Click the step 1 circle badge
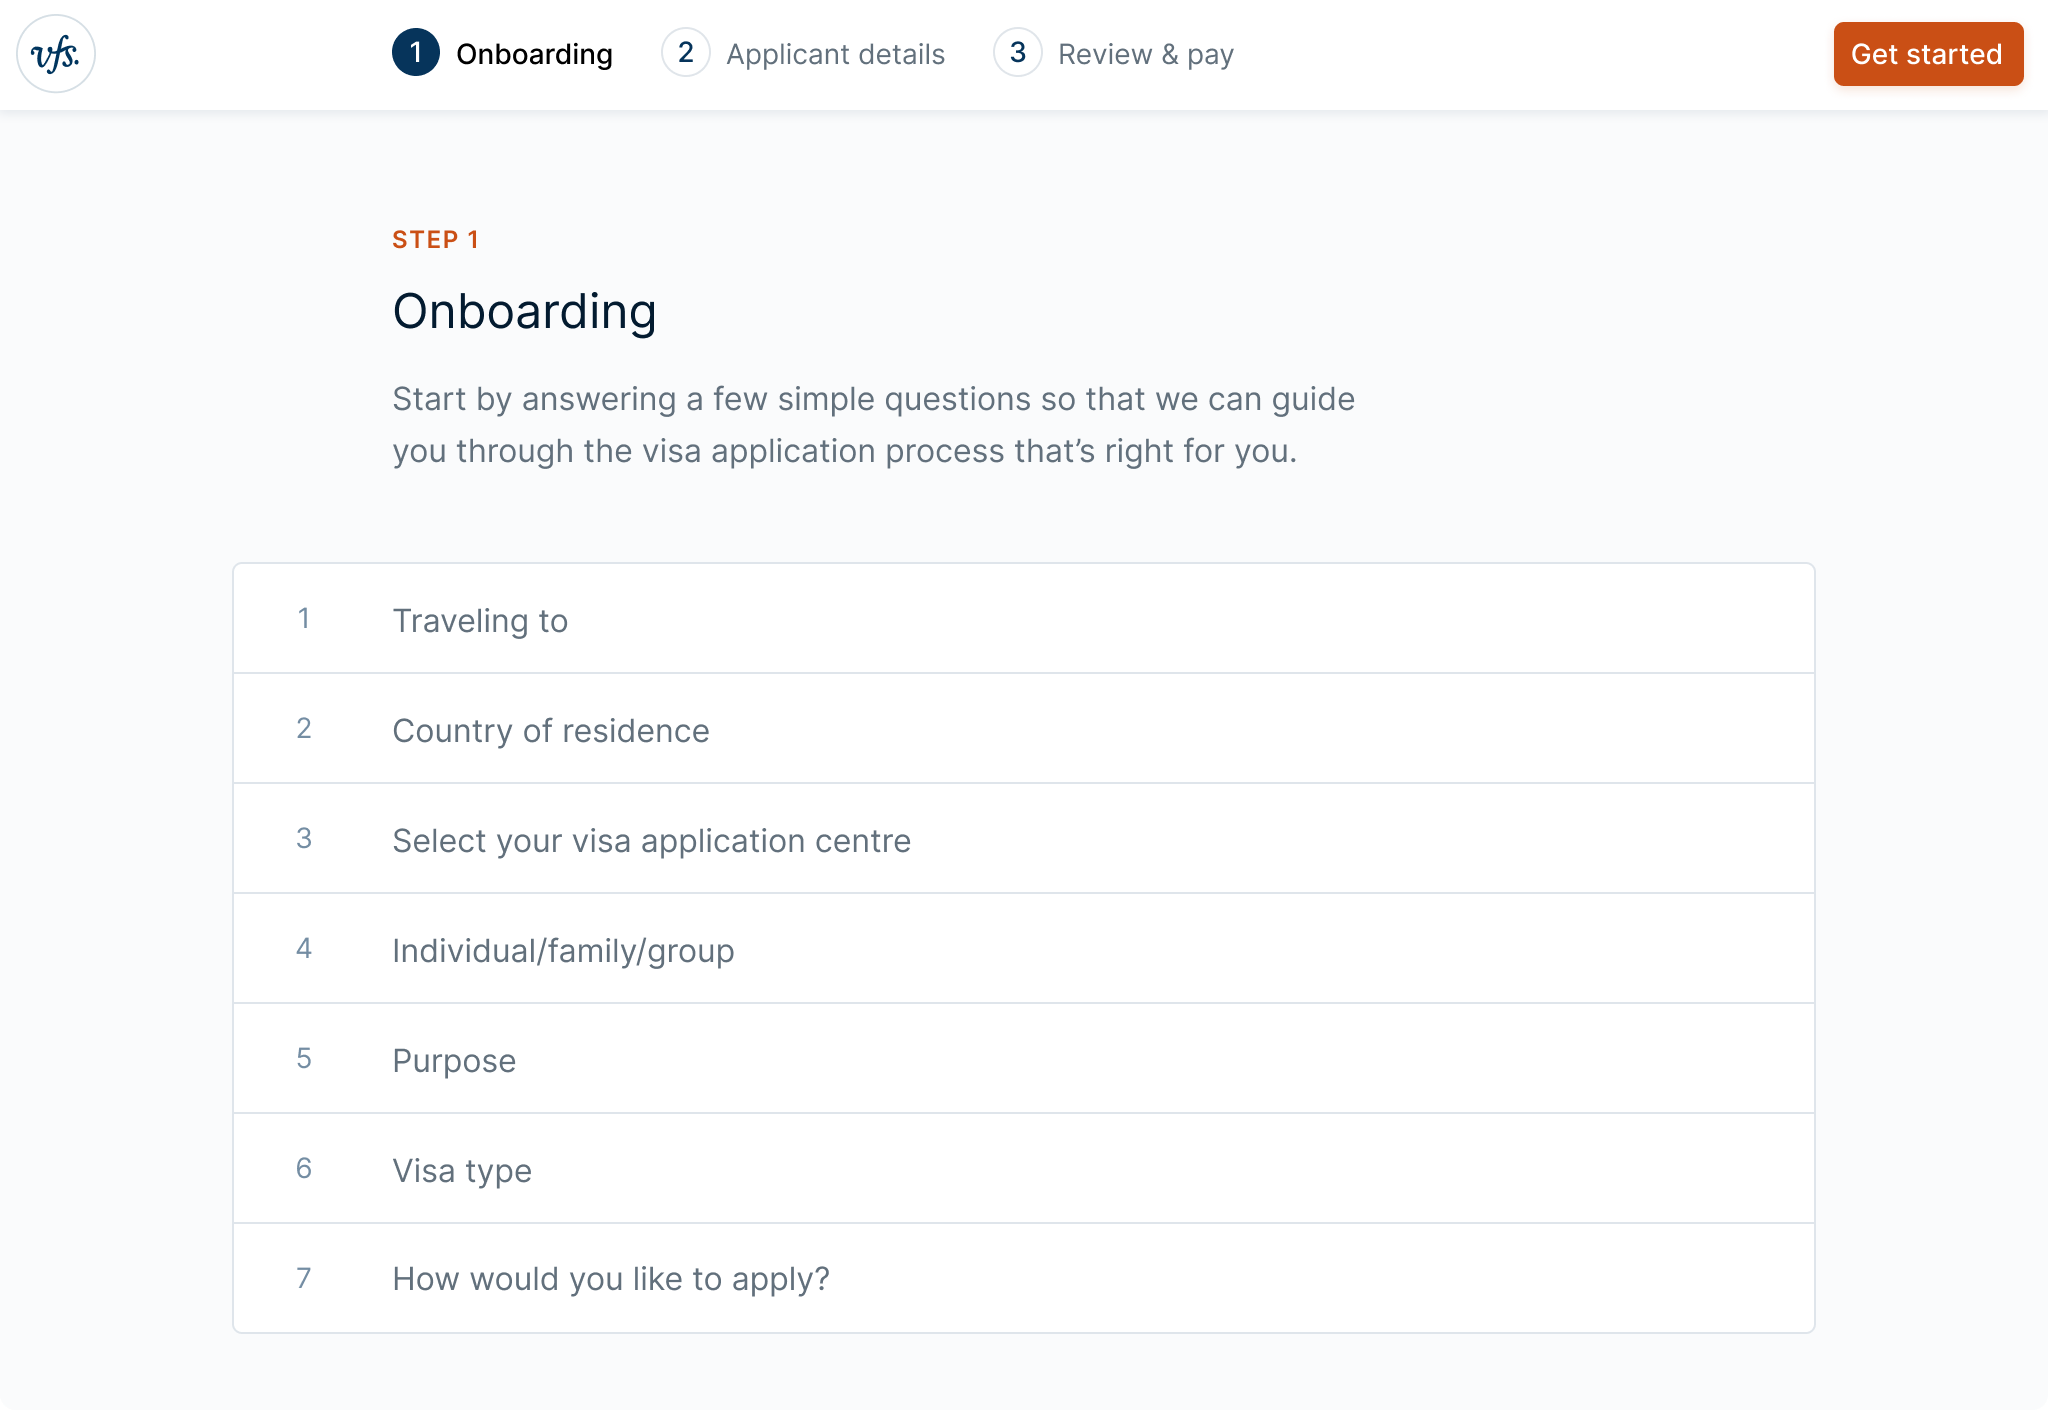 415,53
